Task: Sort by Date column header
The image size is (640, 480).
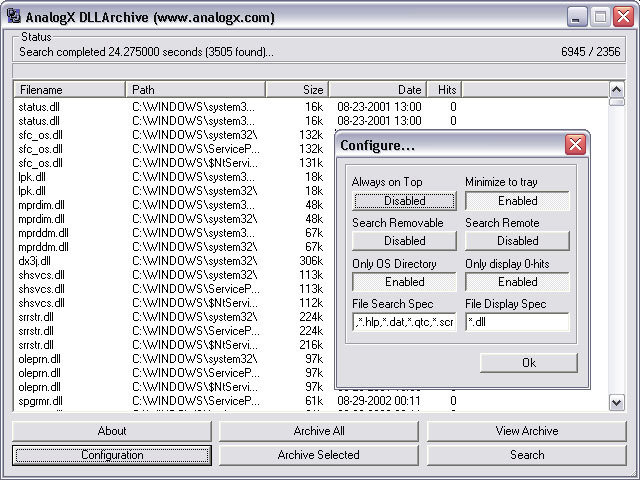Action: [x=378, y=89]
